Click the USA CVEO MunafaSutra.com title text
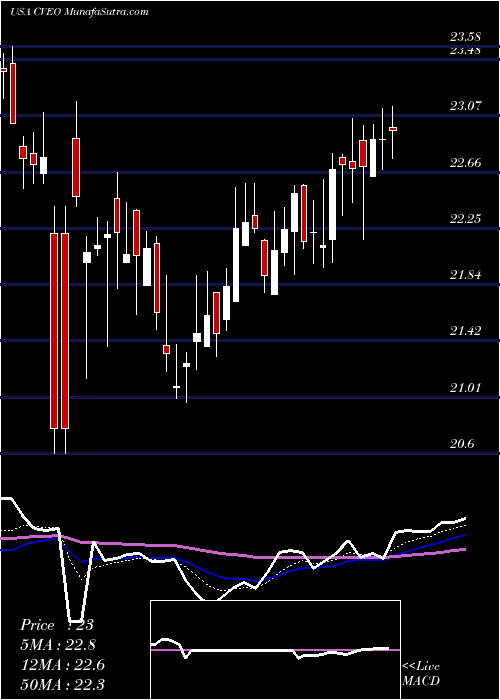Image resolution: width=500 pixels, height=700 pixels. (79, 12)
